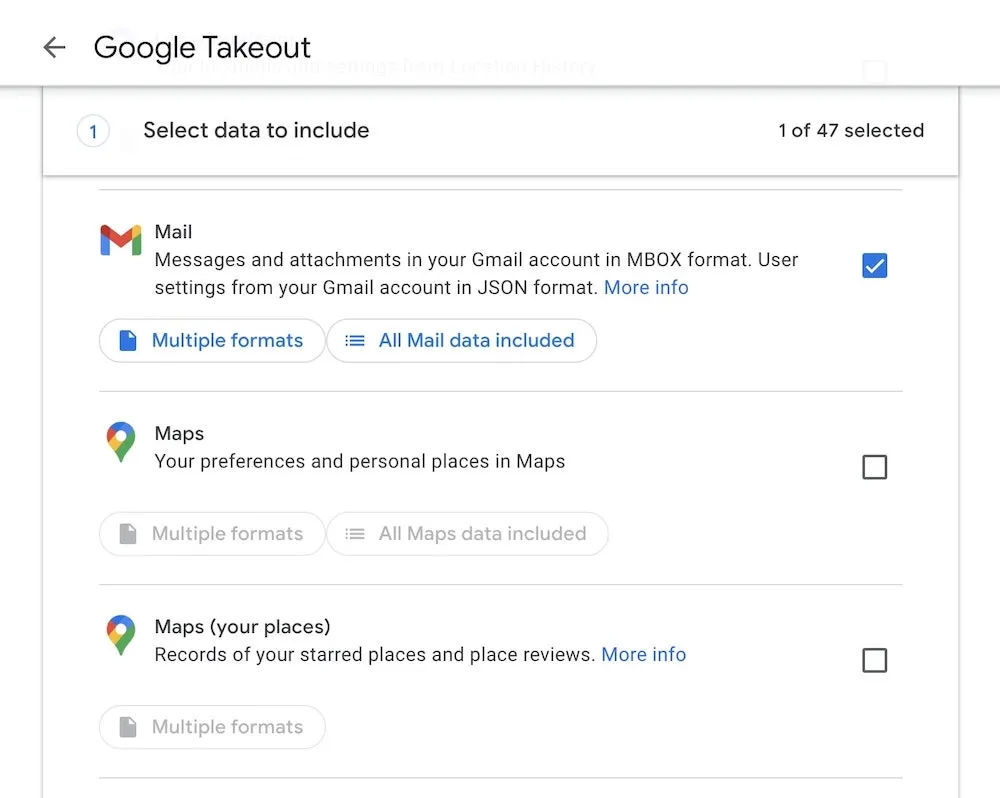Click the Maps pin icon
Image resolution: width=1000 pixels, height=798 pixels.
coord(121,442)
